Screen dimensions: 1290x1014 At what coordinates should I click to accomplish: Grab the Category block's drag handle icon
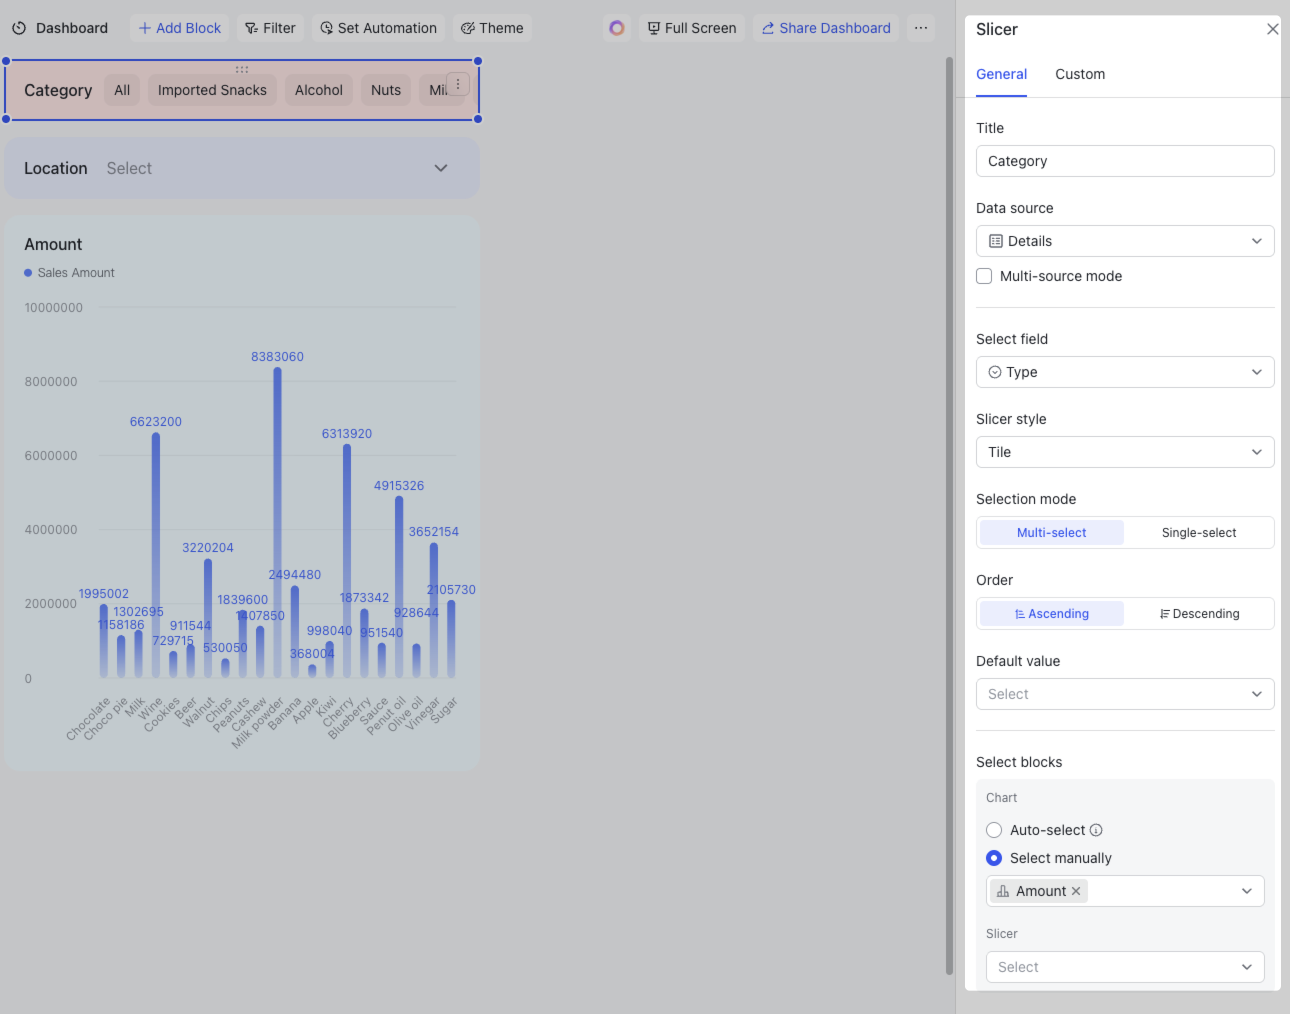tap(242, 69)
